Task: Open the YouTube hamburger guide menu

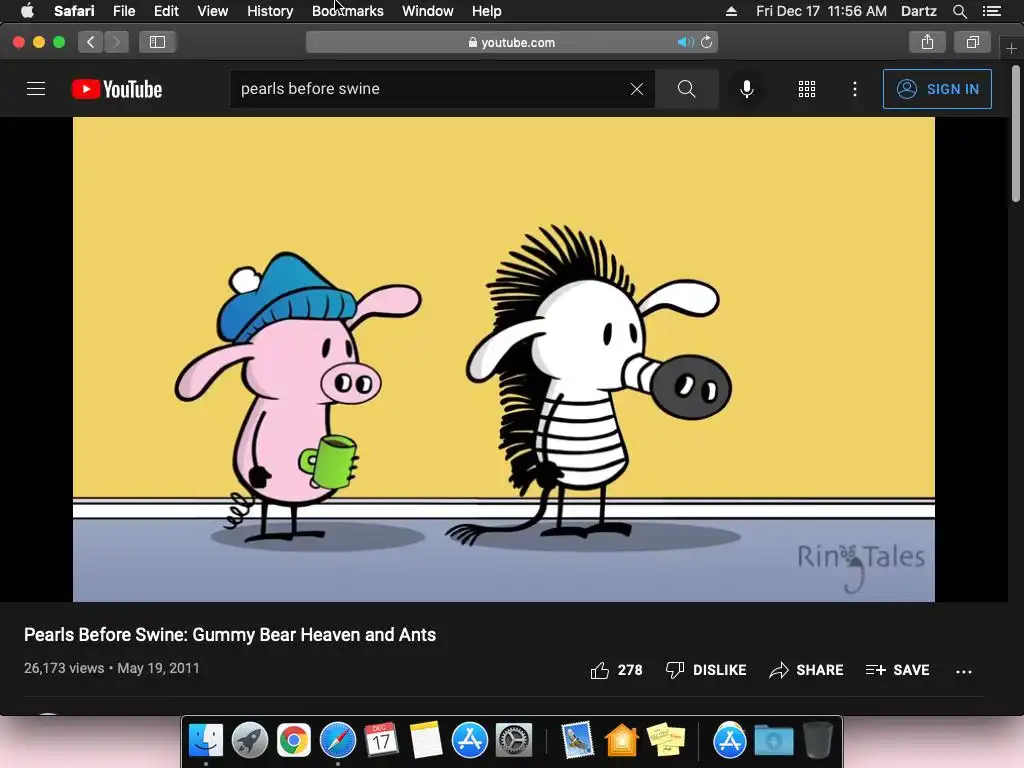Action: 36,89
